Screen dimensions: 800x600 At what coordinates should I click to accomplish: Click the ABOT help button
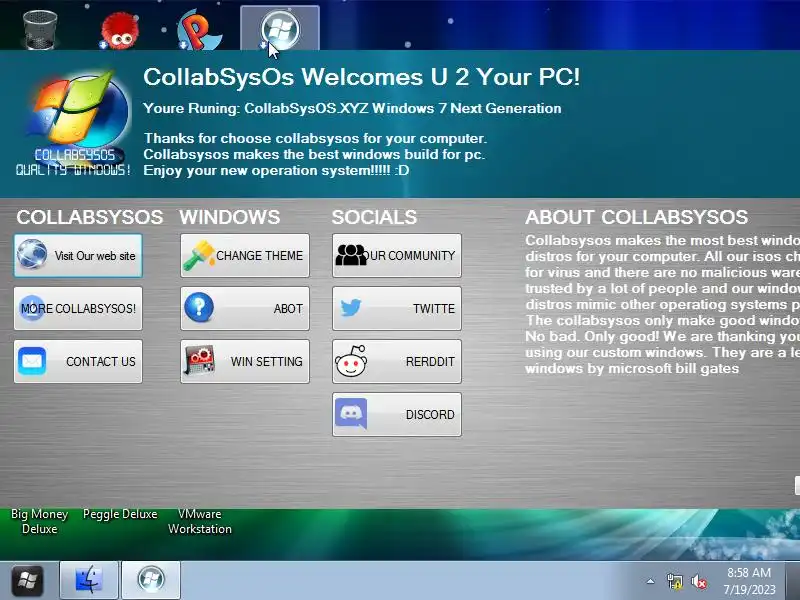click(x=245, y=308)
